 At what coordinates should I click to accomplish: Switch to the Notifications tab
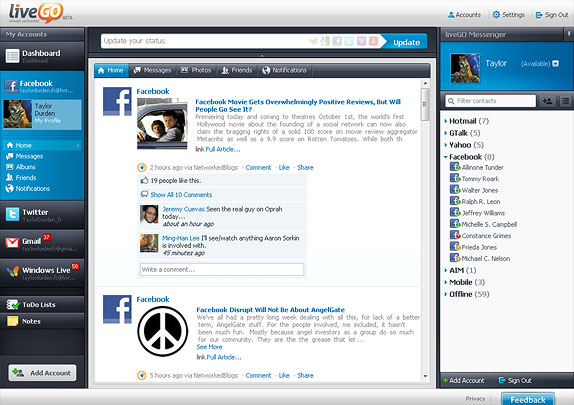coord(284,70)
